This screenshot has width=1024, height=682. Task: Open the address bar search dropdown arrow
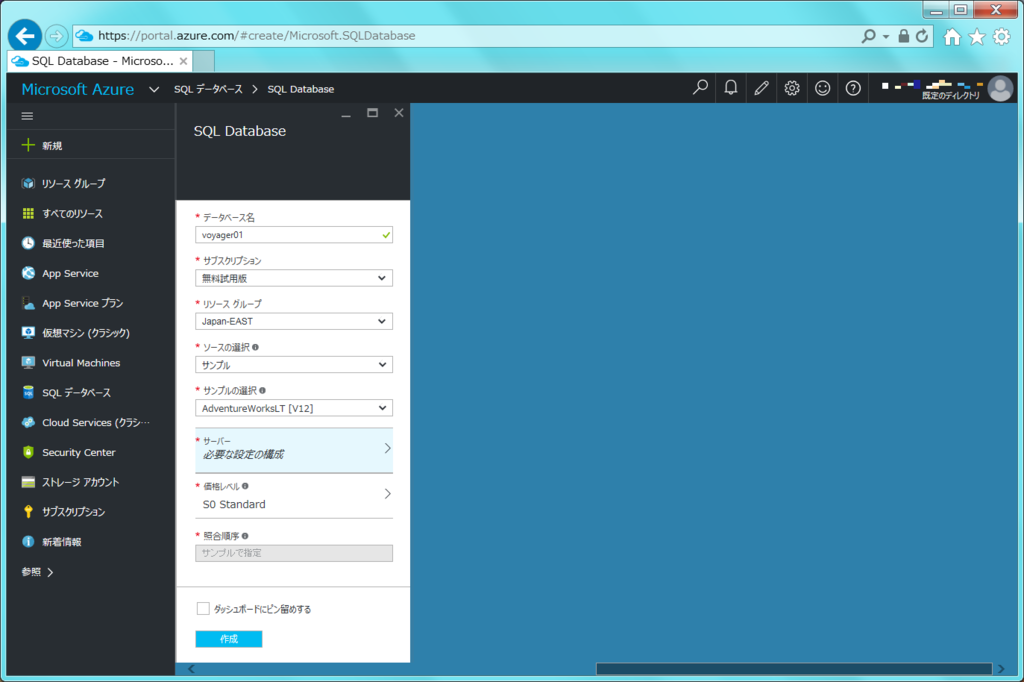click(886, 37)
